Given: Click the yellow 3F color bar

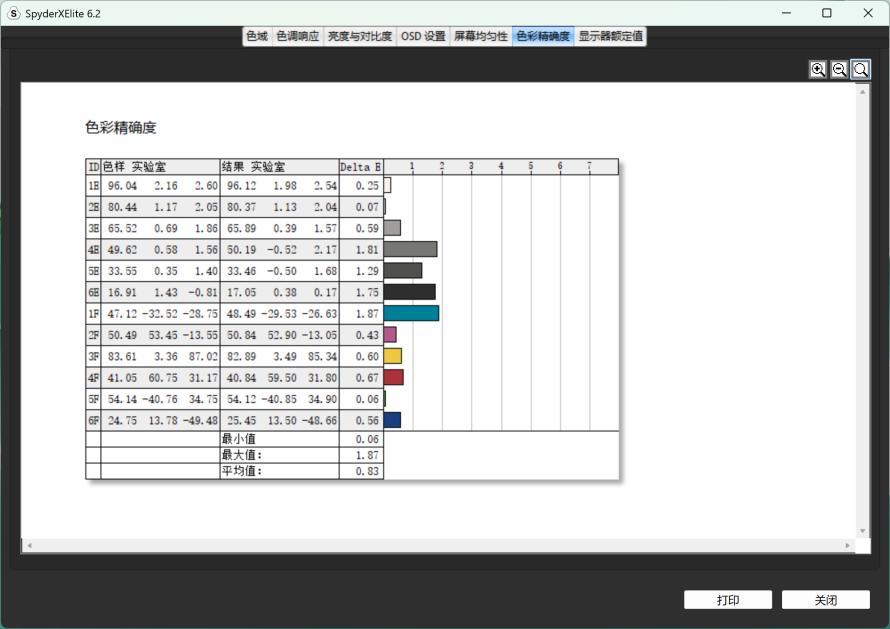Looking at the screenshot, I should pos(393,356).
